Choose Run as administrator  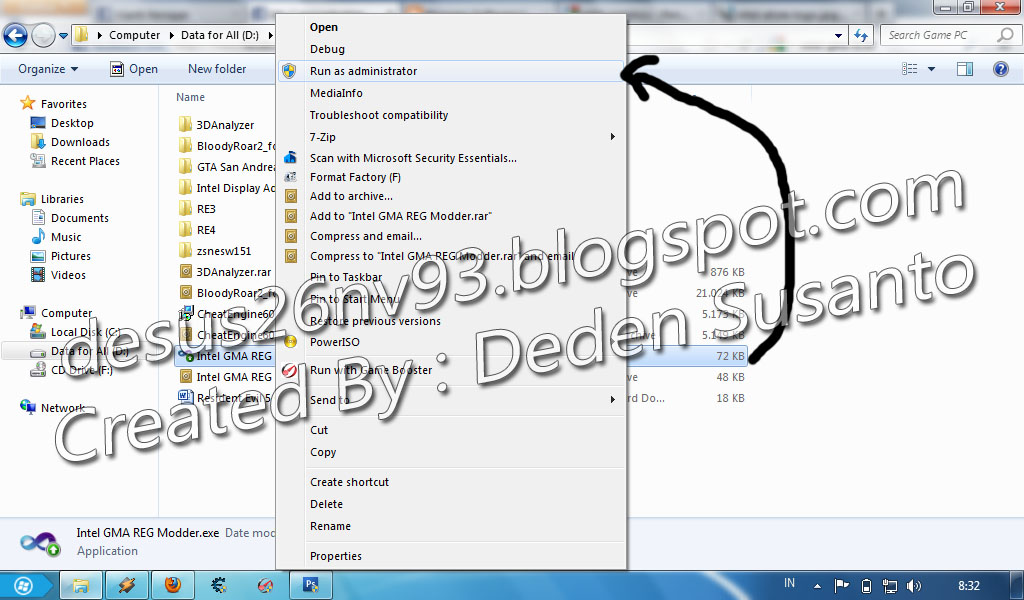tap(451, 71)
